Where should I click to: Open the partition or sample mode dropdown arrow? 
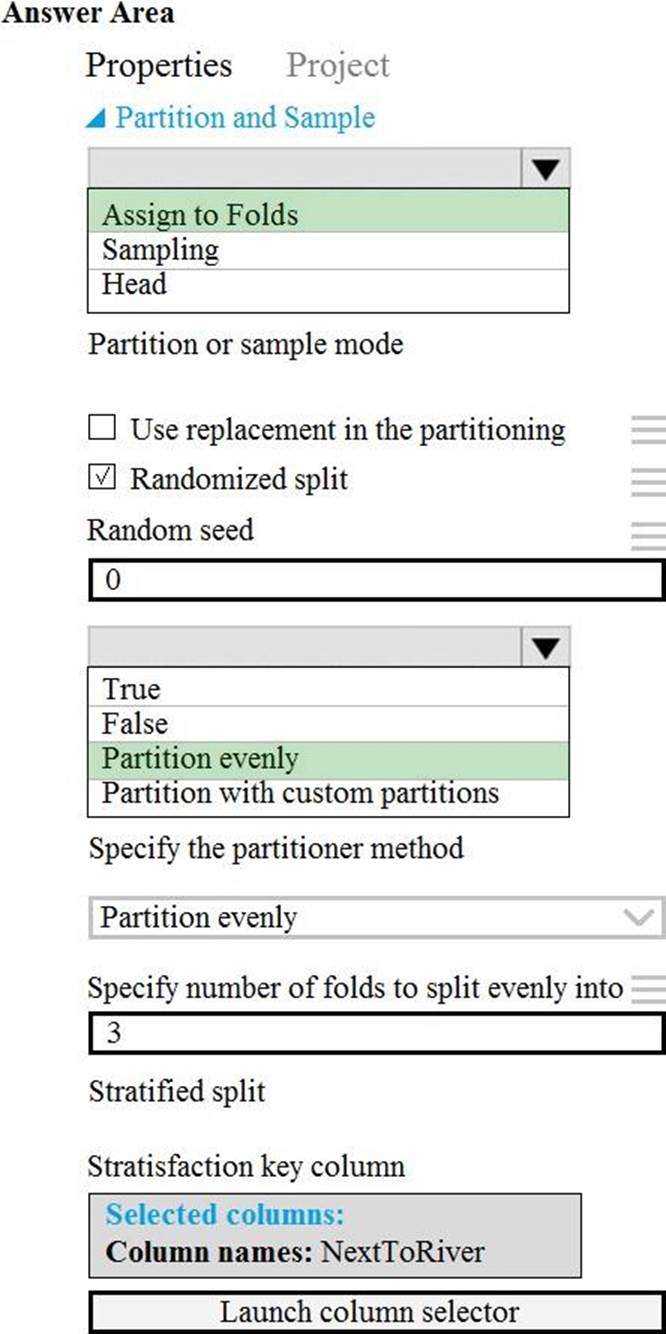coord(545,169)
